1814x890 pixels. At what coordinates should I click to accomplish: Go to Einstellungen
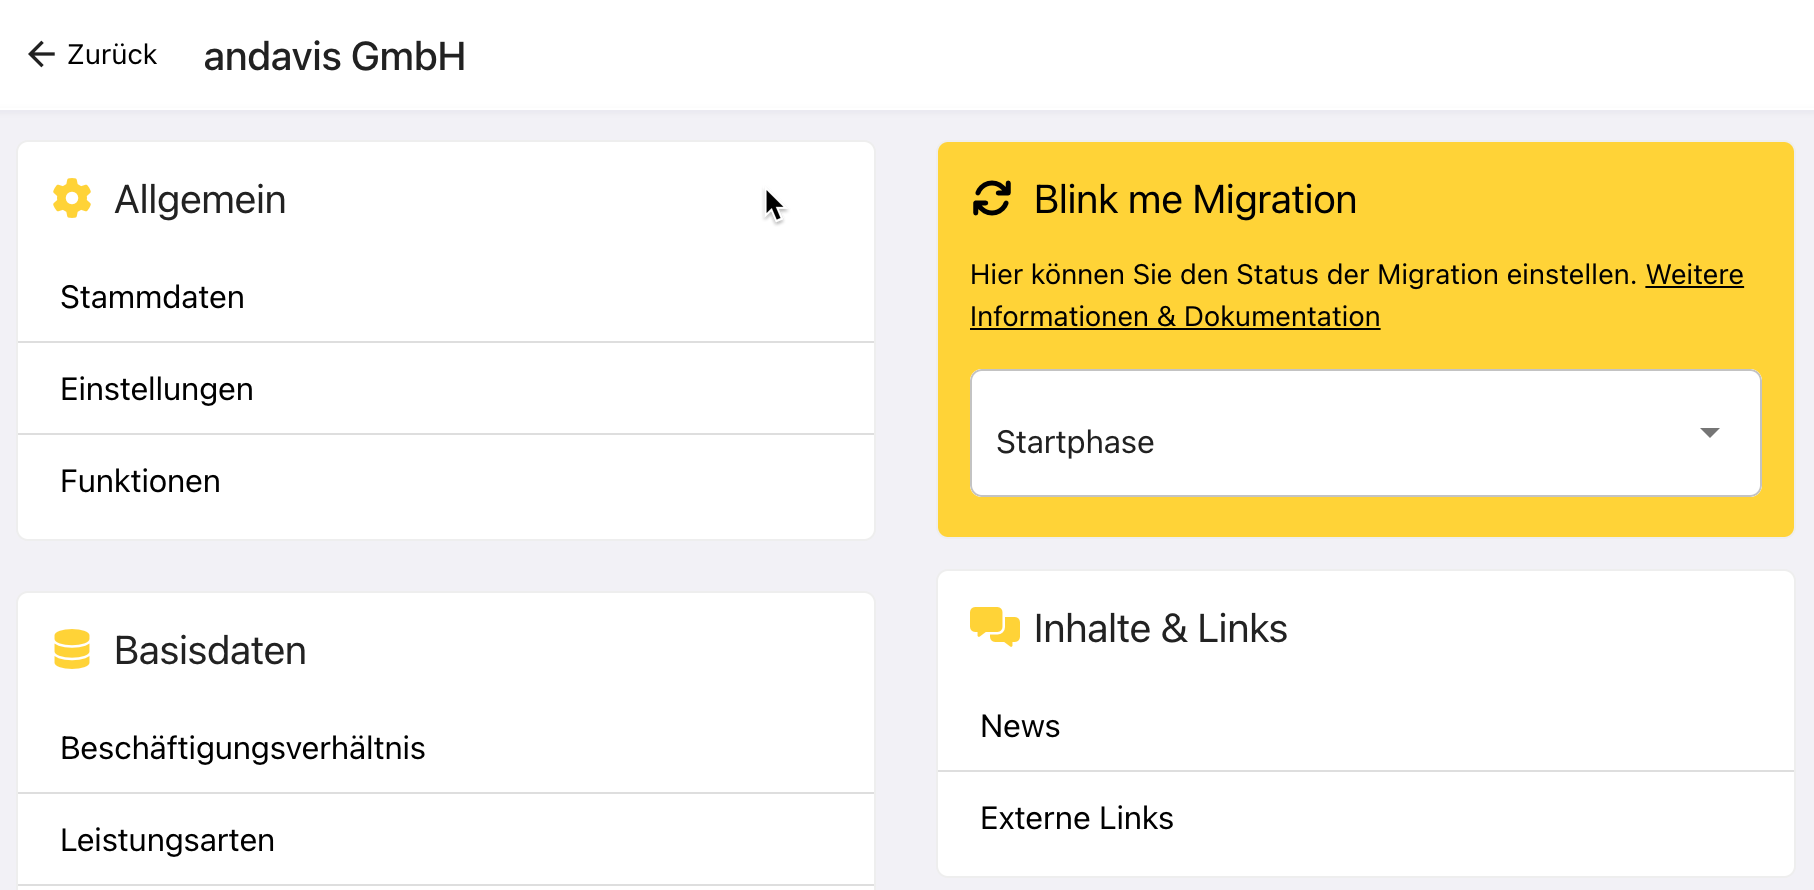tap(157, 389)
